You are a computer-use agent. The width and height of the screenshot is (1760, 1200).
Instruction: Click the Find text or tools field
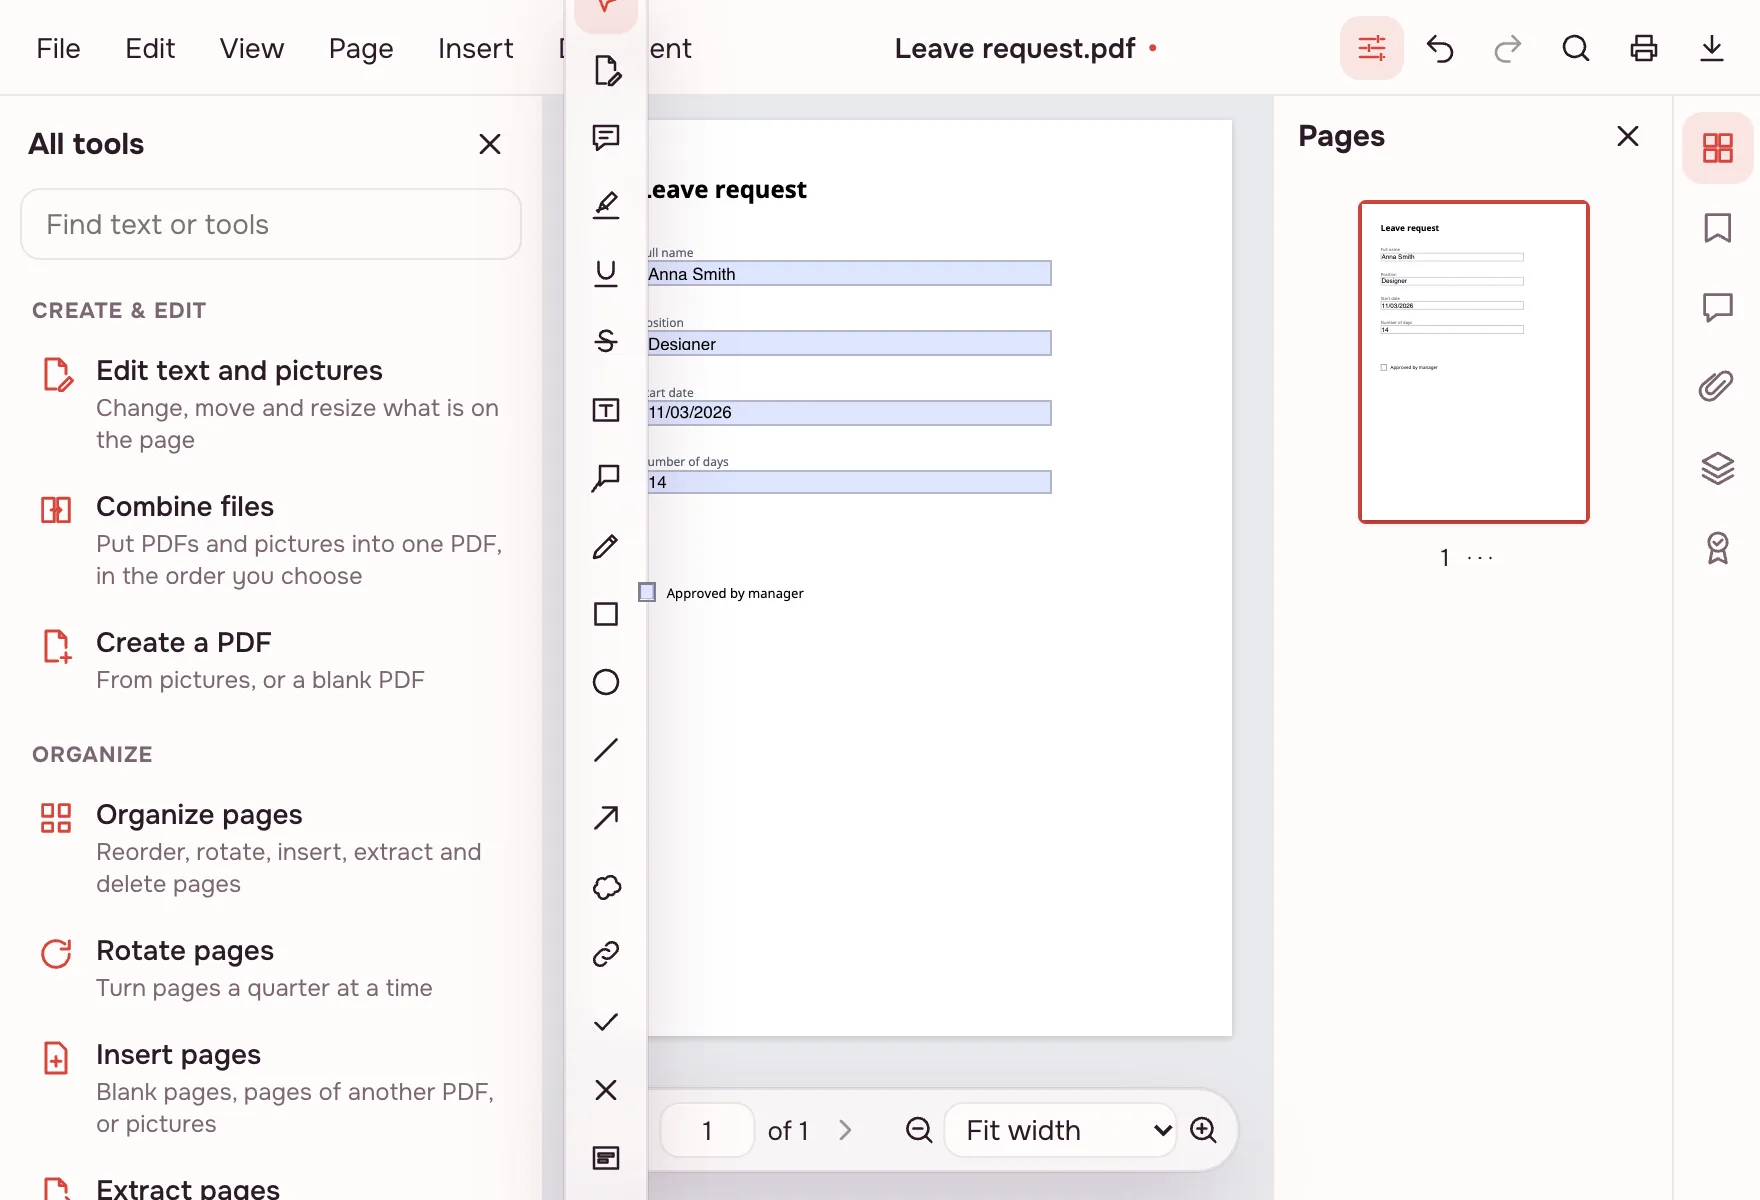pyautogui.click(x=271, y=224)
